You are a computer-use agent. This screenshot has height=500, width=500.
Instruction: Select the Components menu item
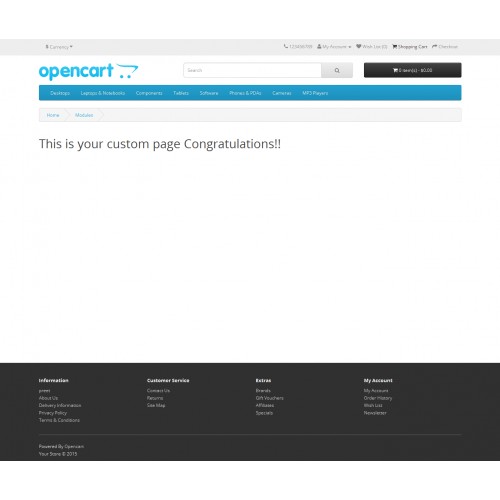click(x=149, y=93)
